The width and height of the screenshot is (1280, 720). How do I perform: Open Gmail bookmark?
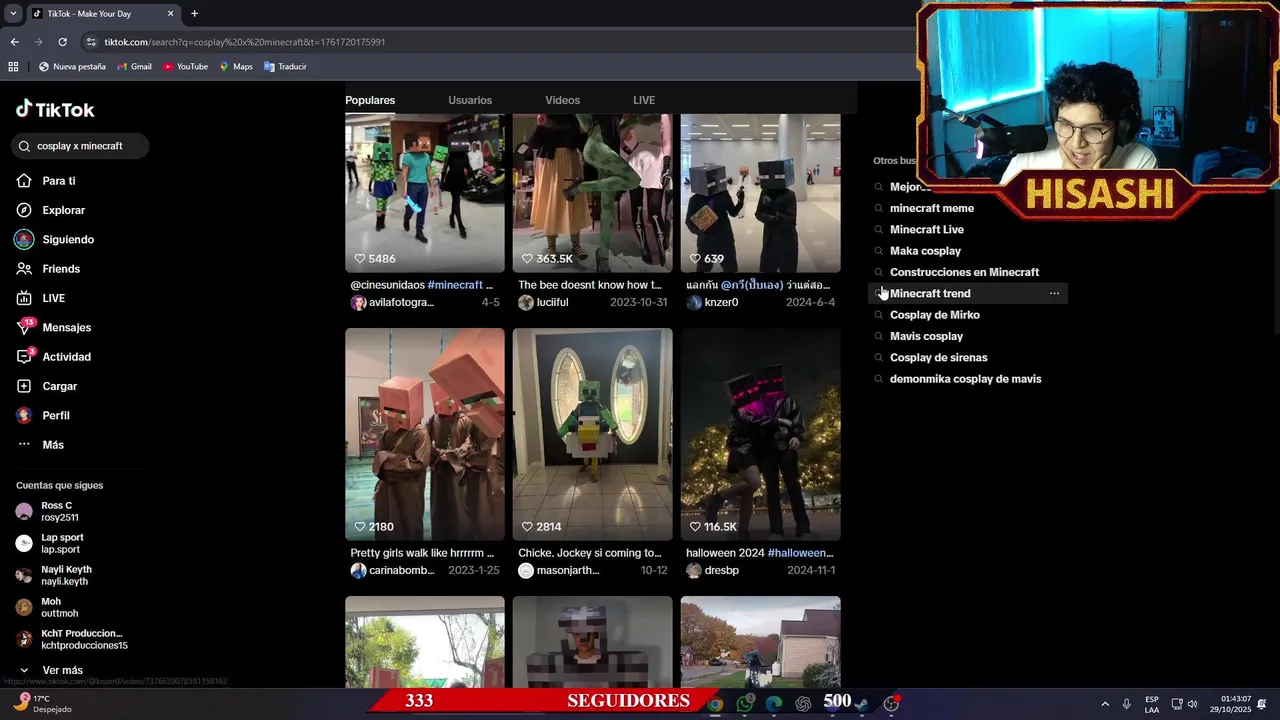coord(134,67)
